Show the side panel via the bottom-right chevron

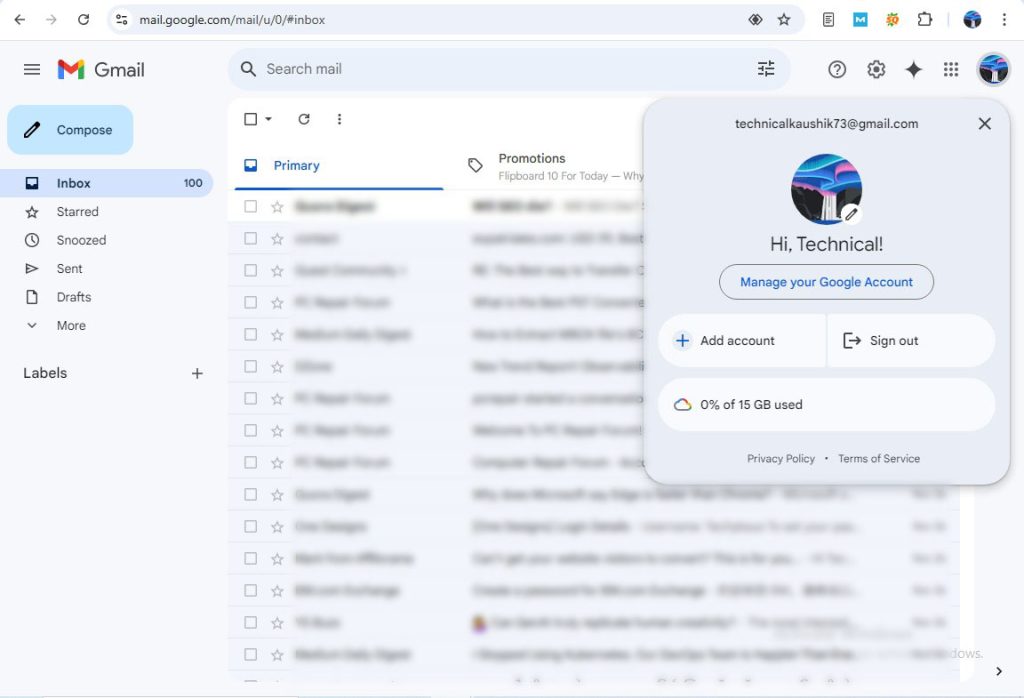(x=999, y=671)
